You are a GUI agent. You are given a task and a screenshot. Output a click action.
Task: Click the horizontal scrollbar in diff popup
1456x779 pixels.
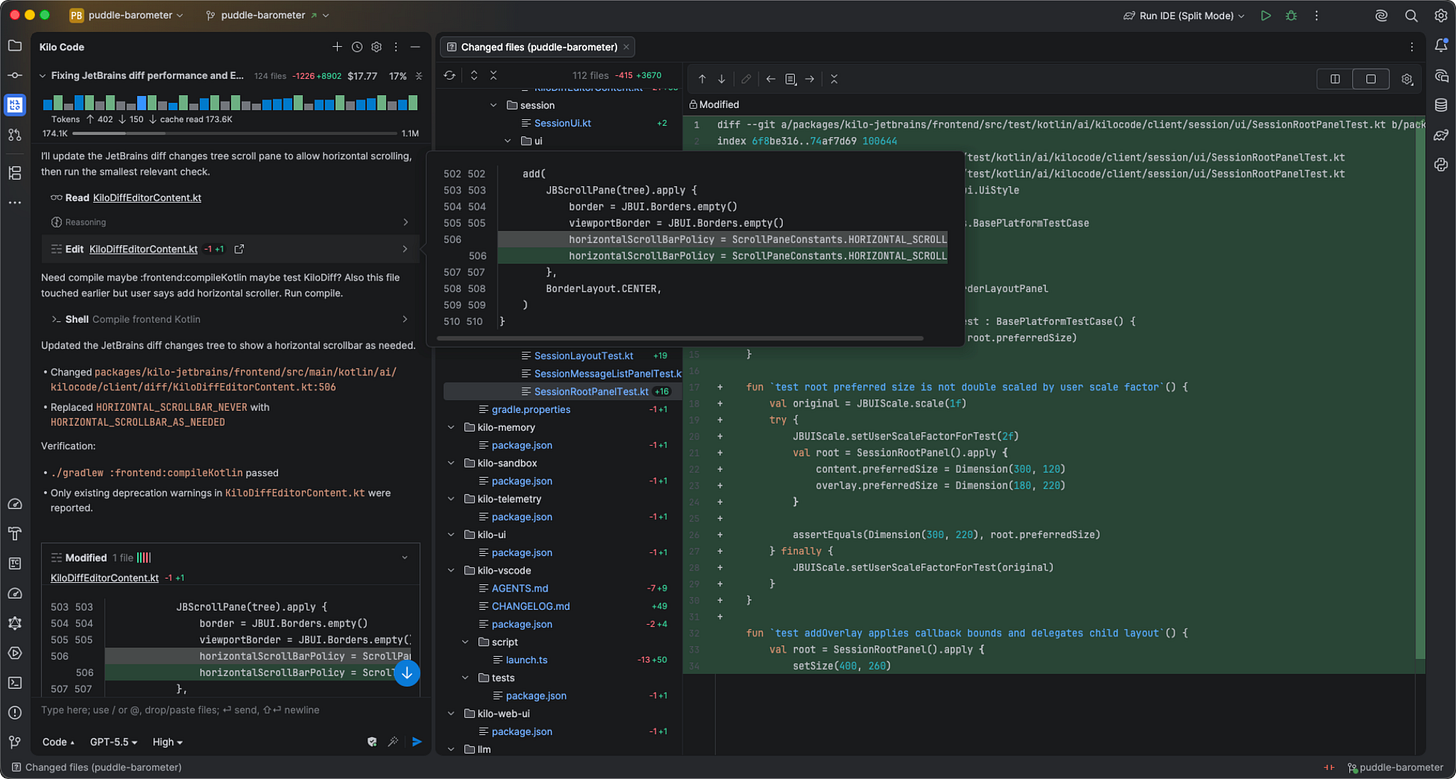coord(680,338)
